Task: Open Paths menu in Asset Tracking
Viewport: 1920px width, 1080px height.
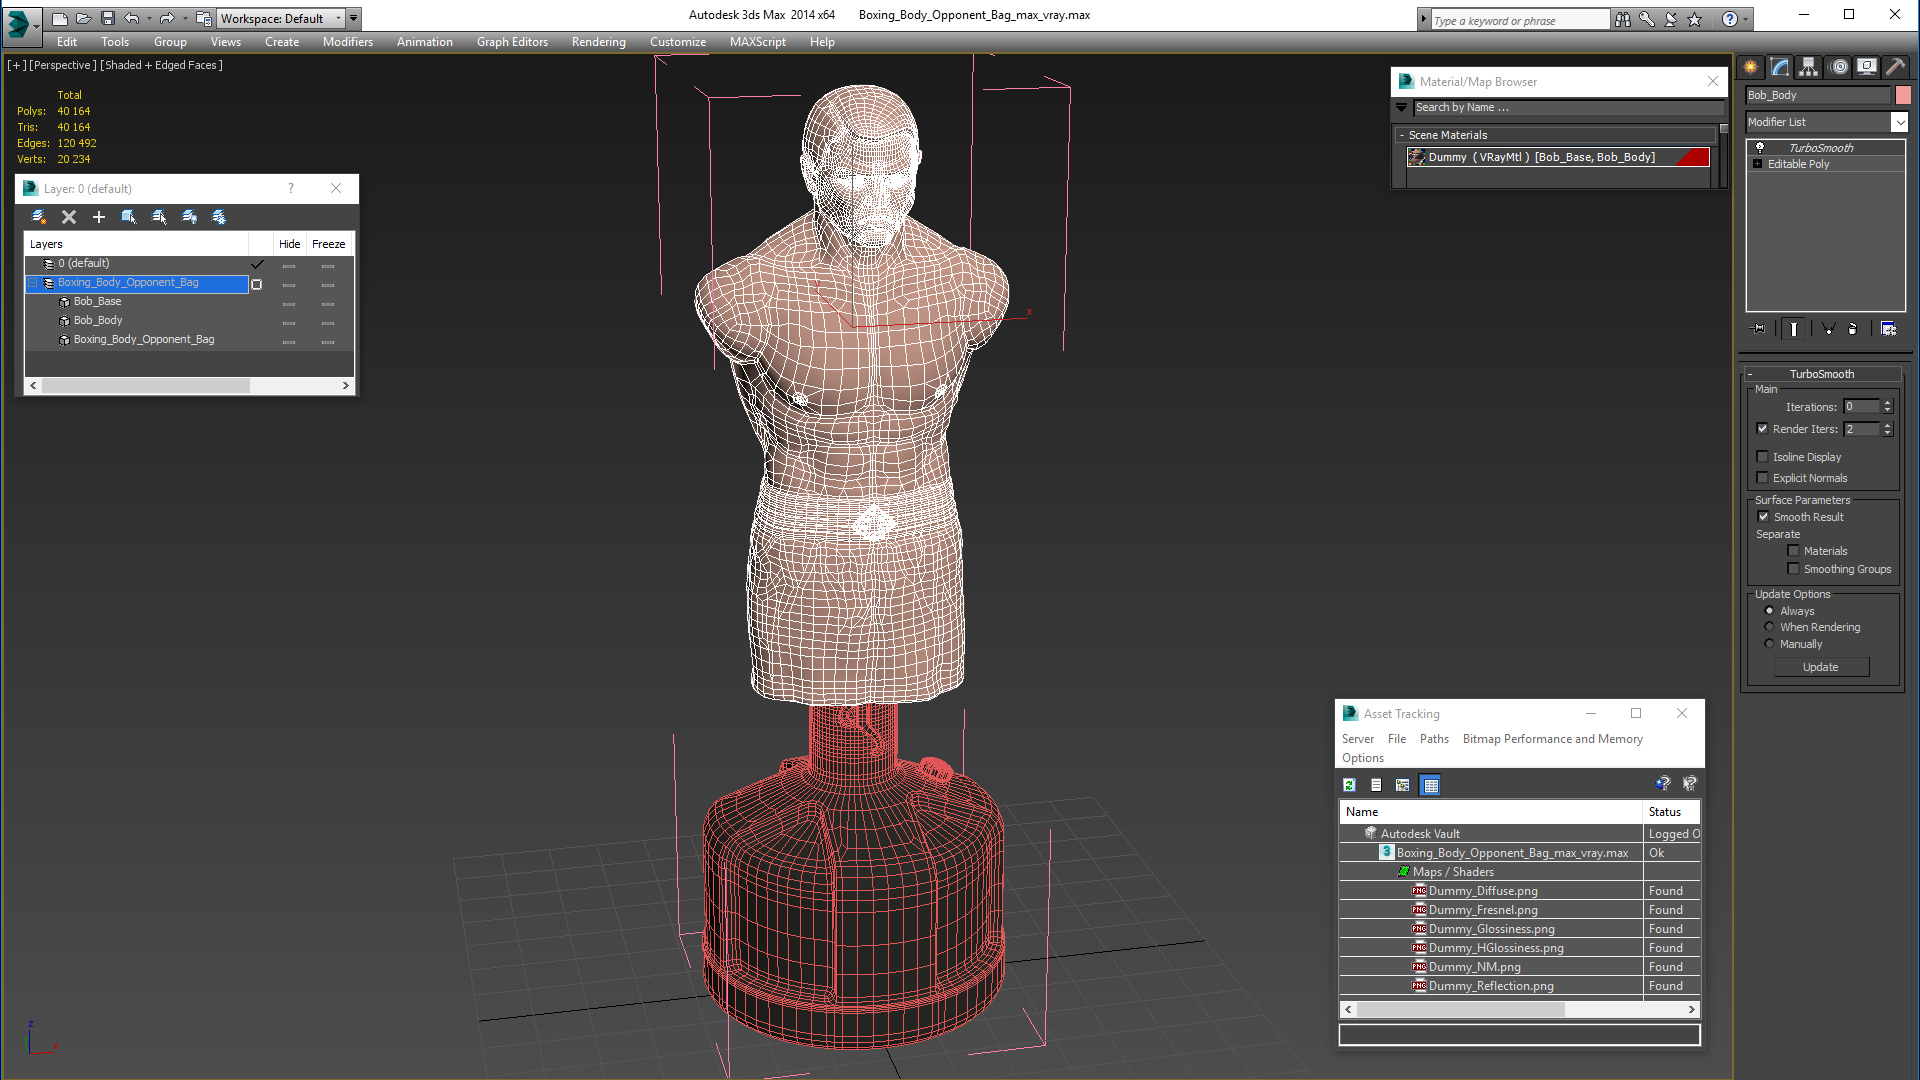Action: click(1434, 739)
